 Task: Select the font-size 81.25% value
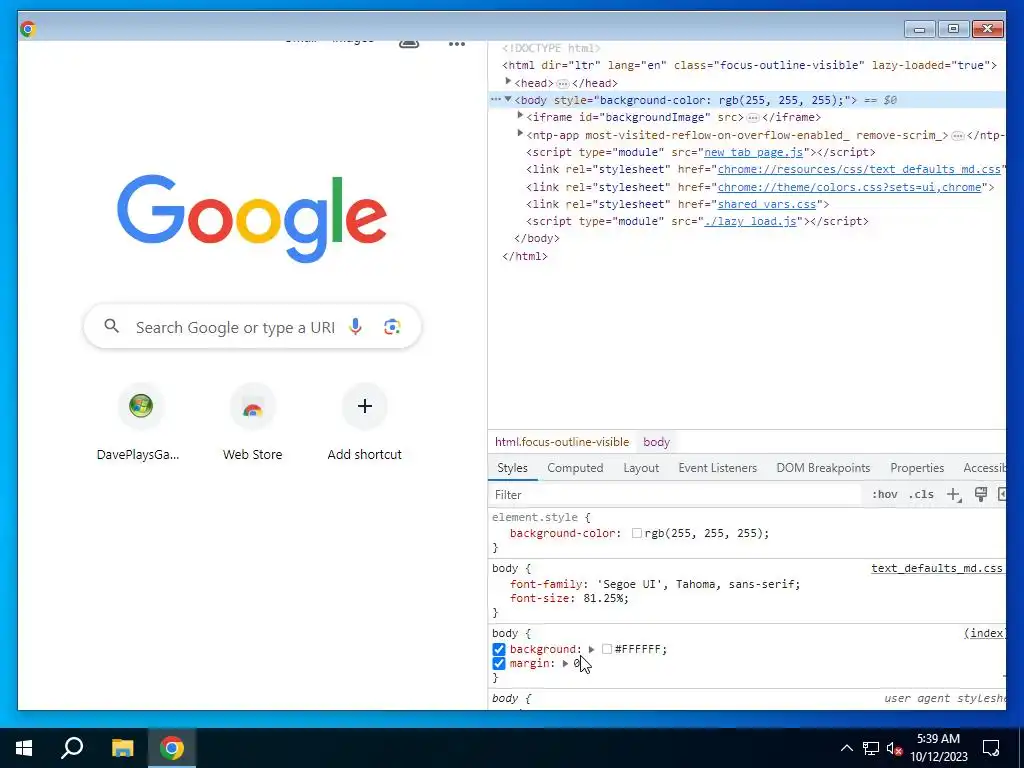[x=603, y=598]
